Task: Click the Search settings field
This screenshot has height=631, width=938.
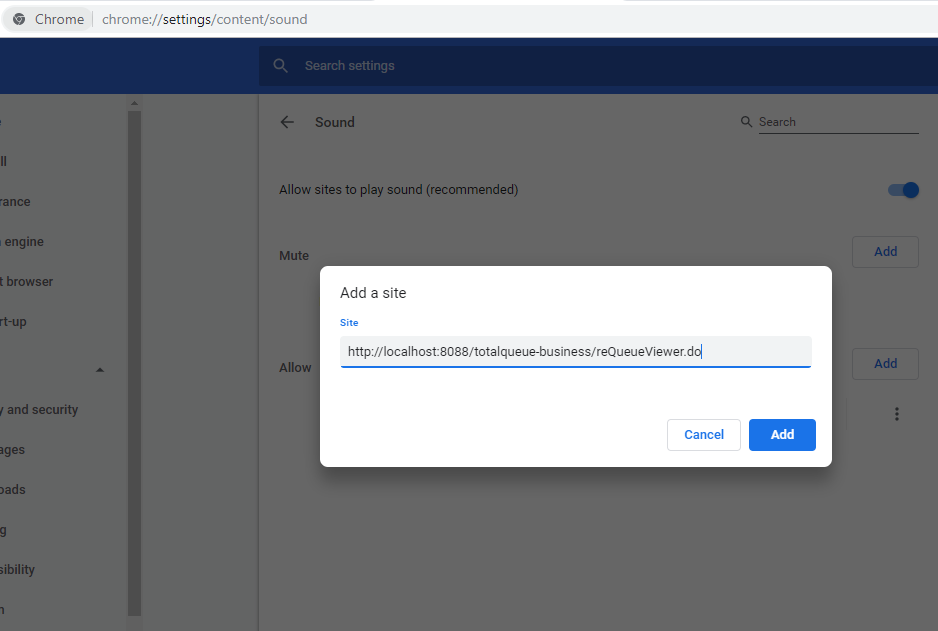Action: click(598, 66)
